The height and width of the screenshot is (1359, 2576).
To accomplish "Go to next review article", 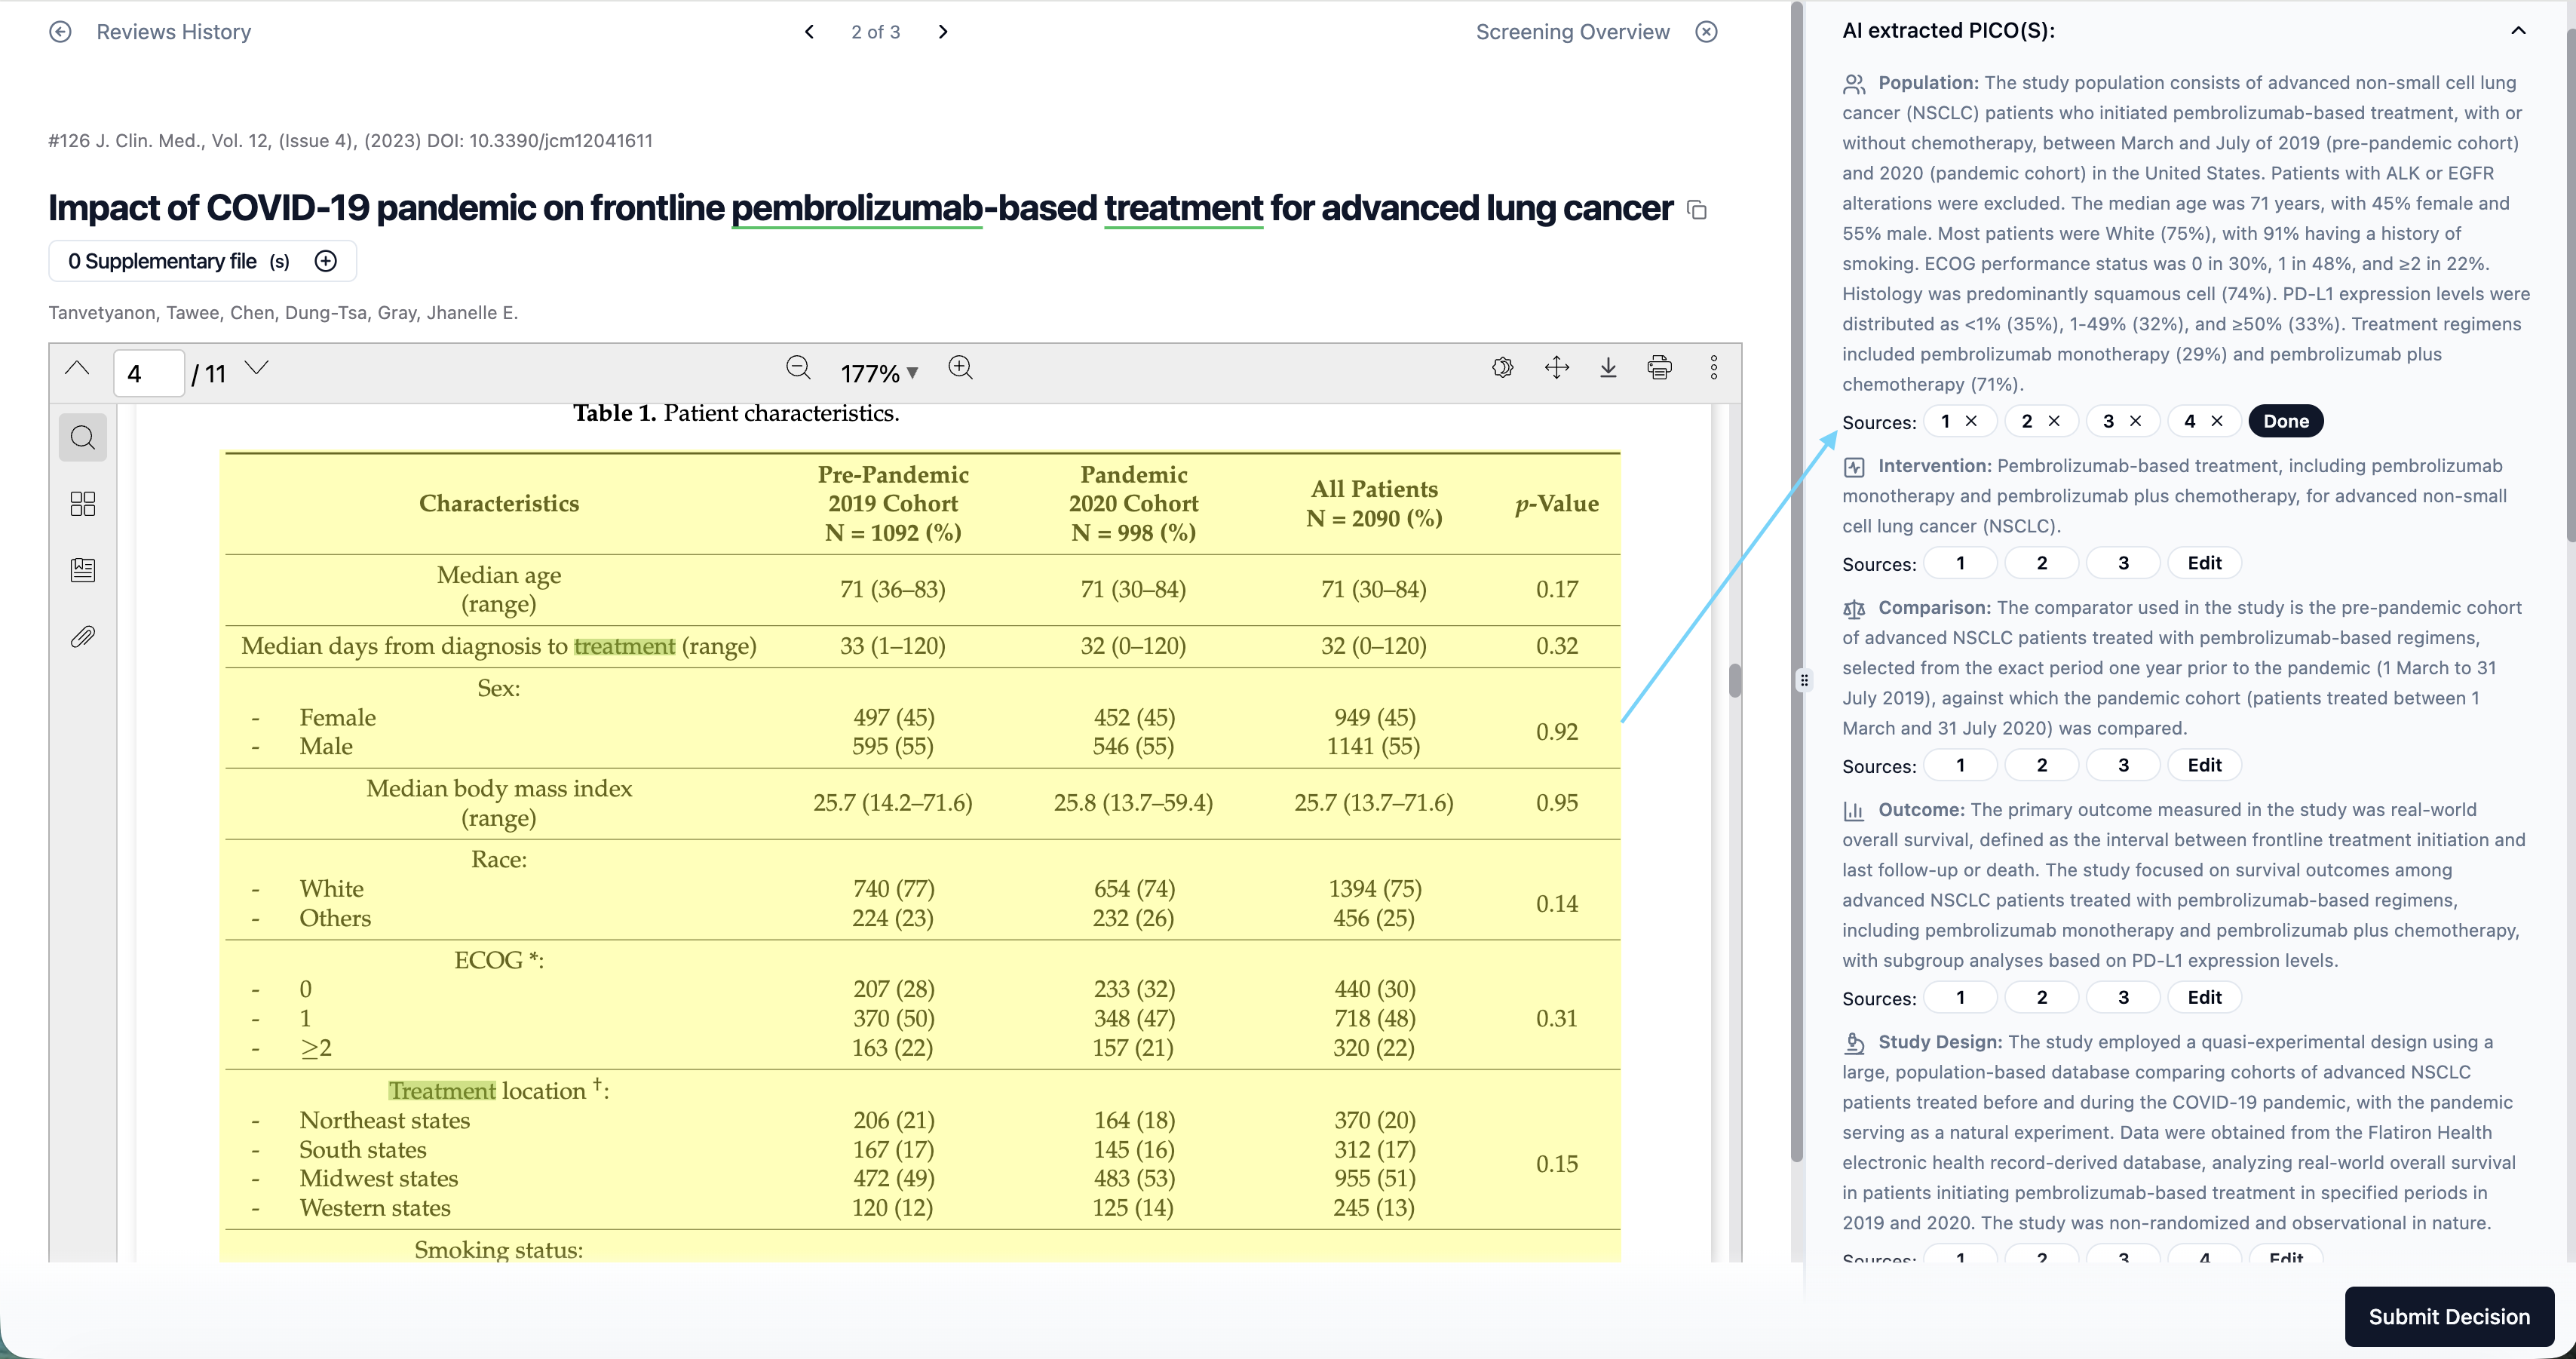I will (943, 32).
